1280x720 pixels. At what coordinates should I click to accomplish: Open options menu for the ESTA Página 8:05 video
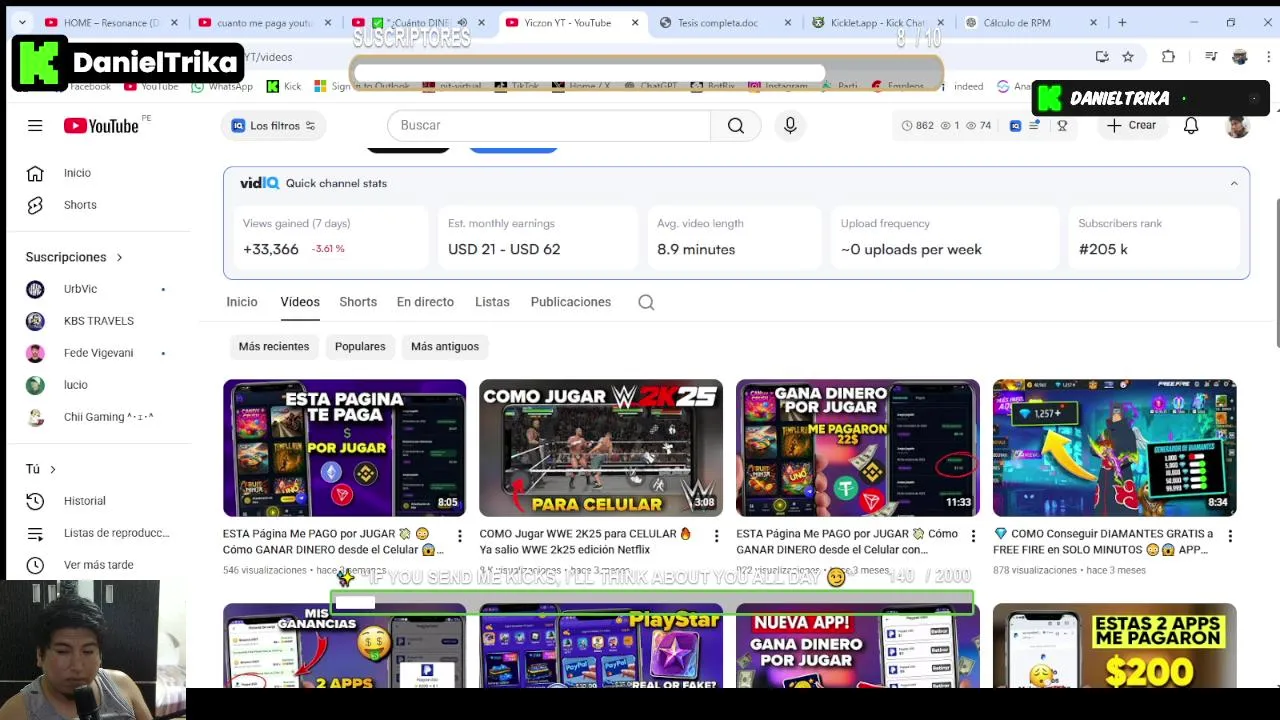click(x=460, y=537)
